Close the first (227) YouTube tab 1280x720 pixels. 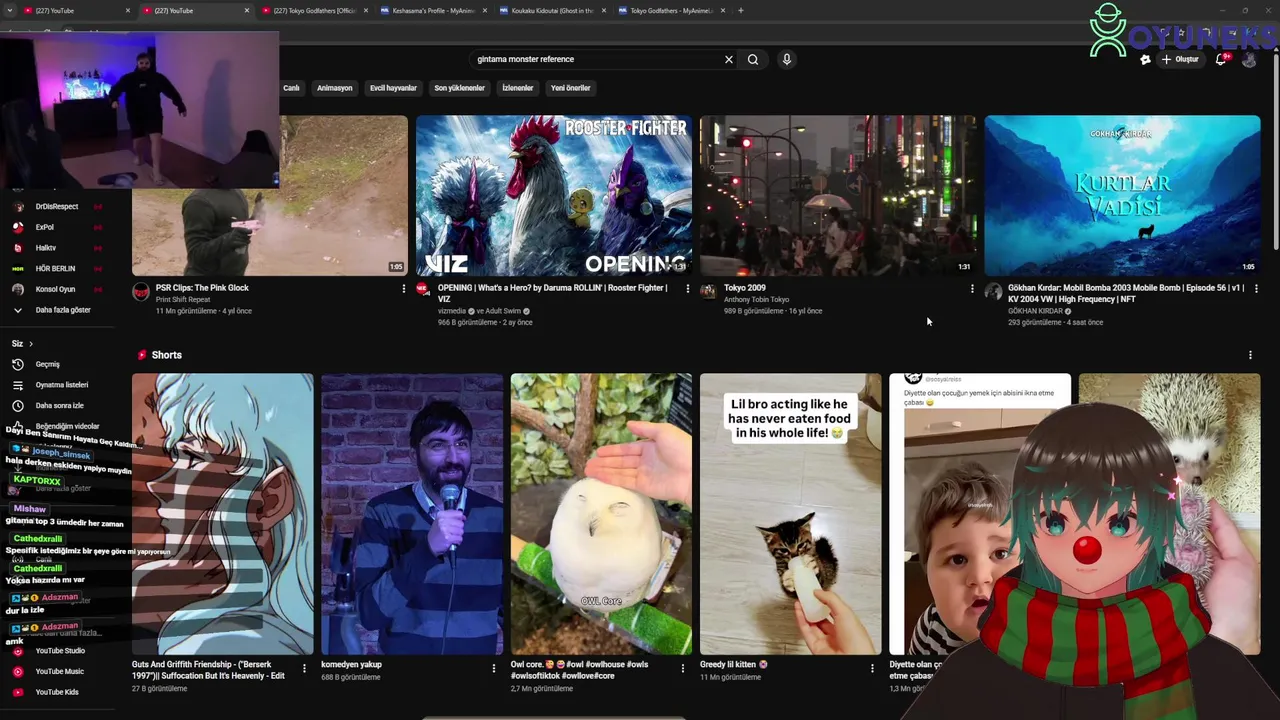[x=128, y=11]
